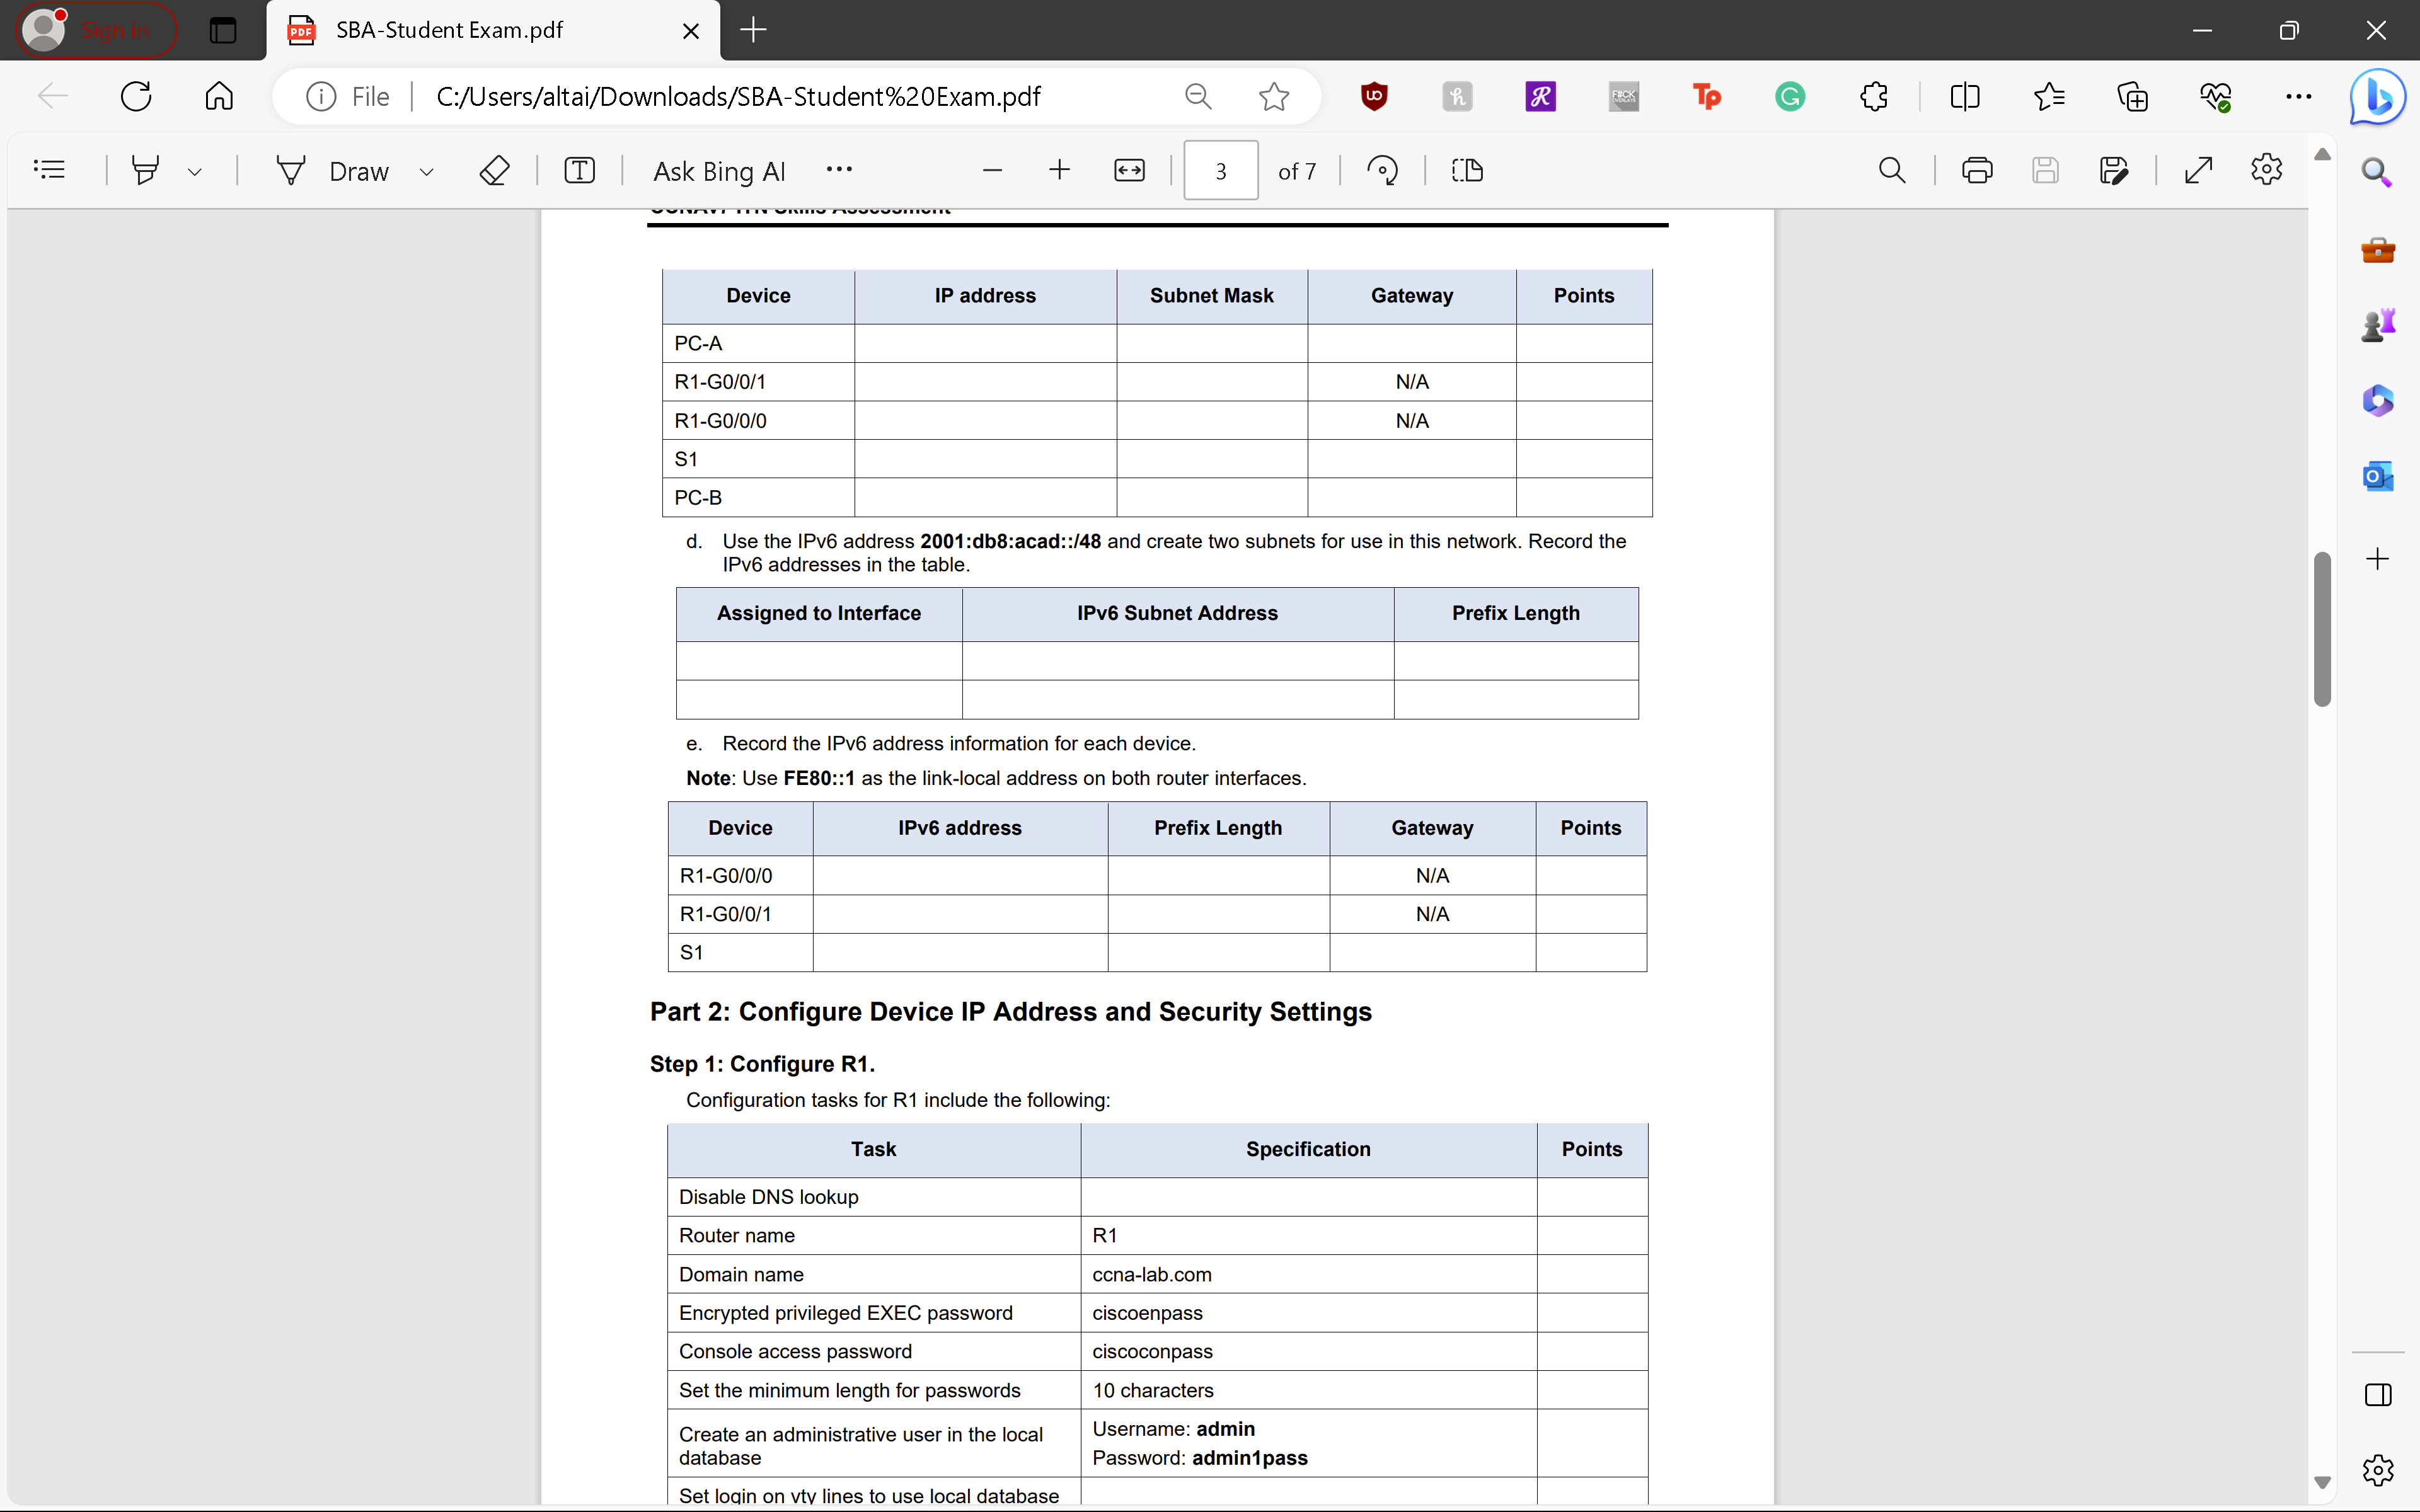Click the page number input field
The height and width of the screenshot is (1512, 2420).
click(x=1220, y=171)
